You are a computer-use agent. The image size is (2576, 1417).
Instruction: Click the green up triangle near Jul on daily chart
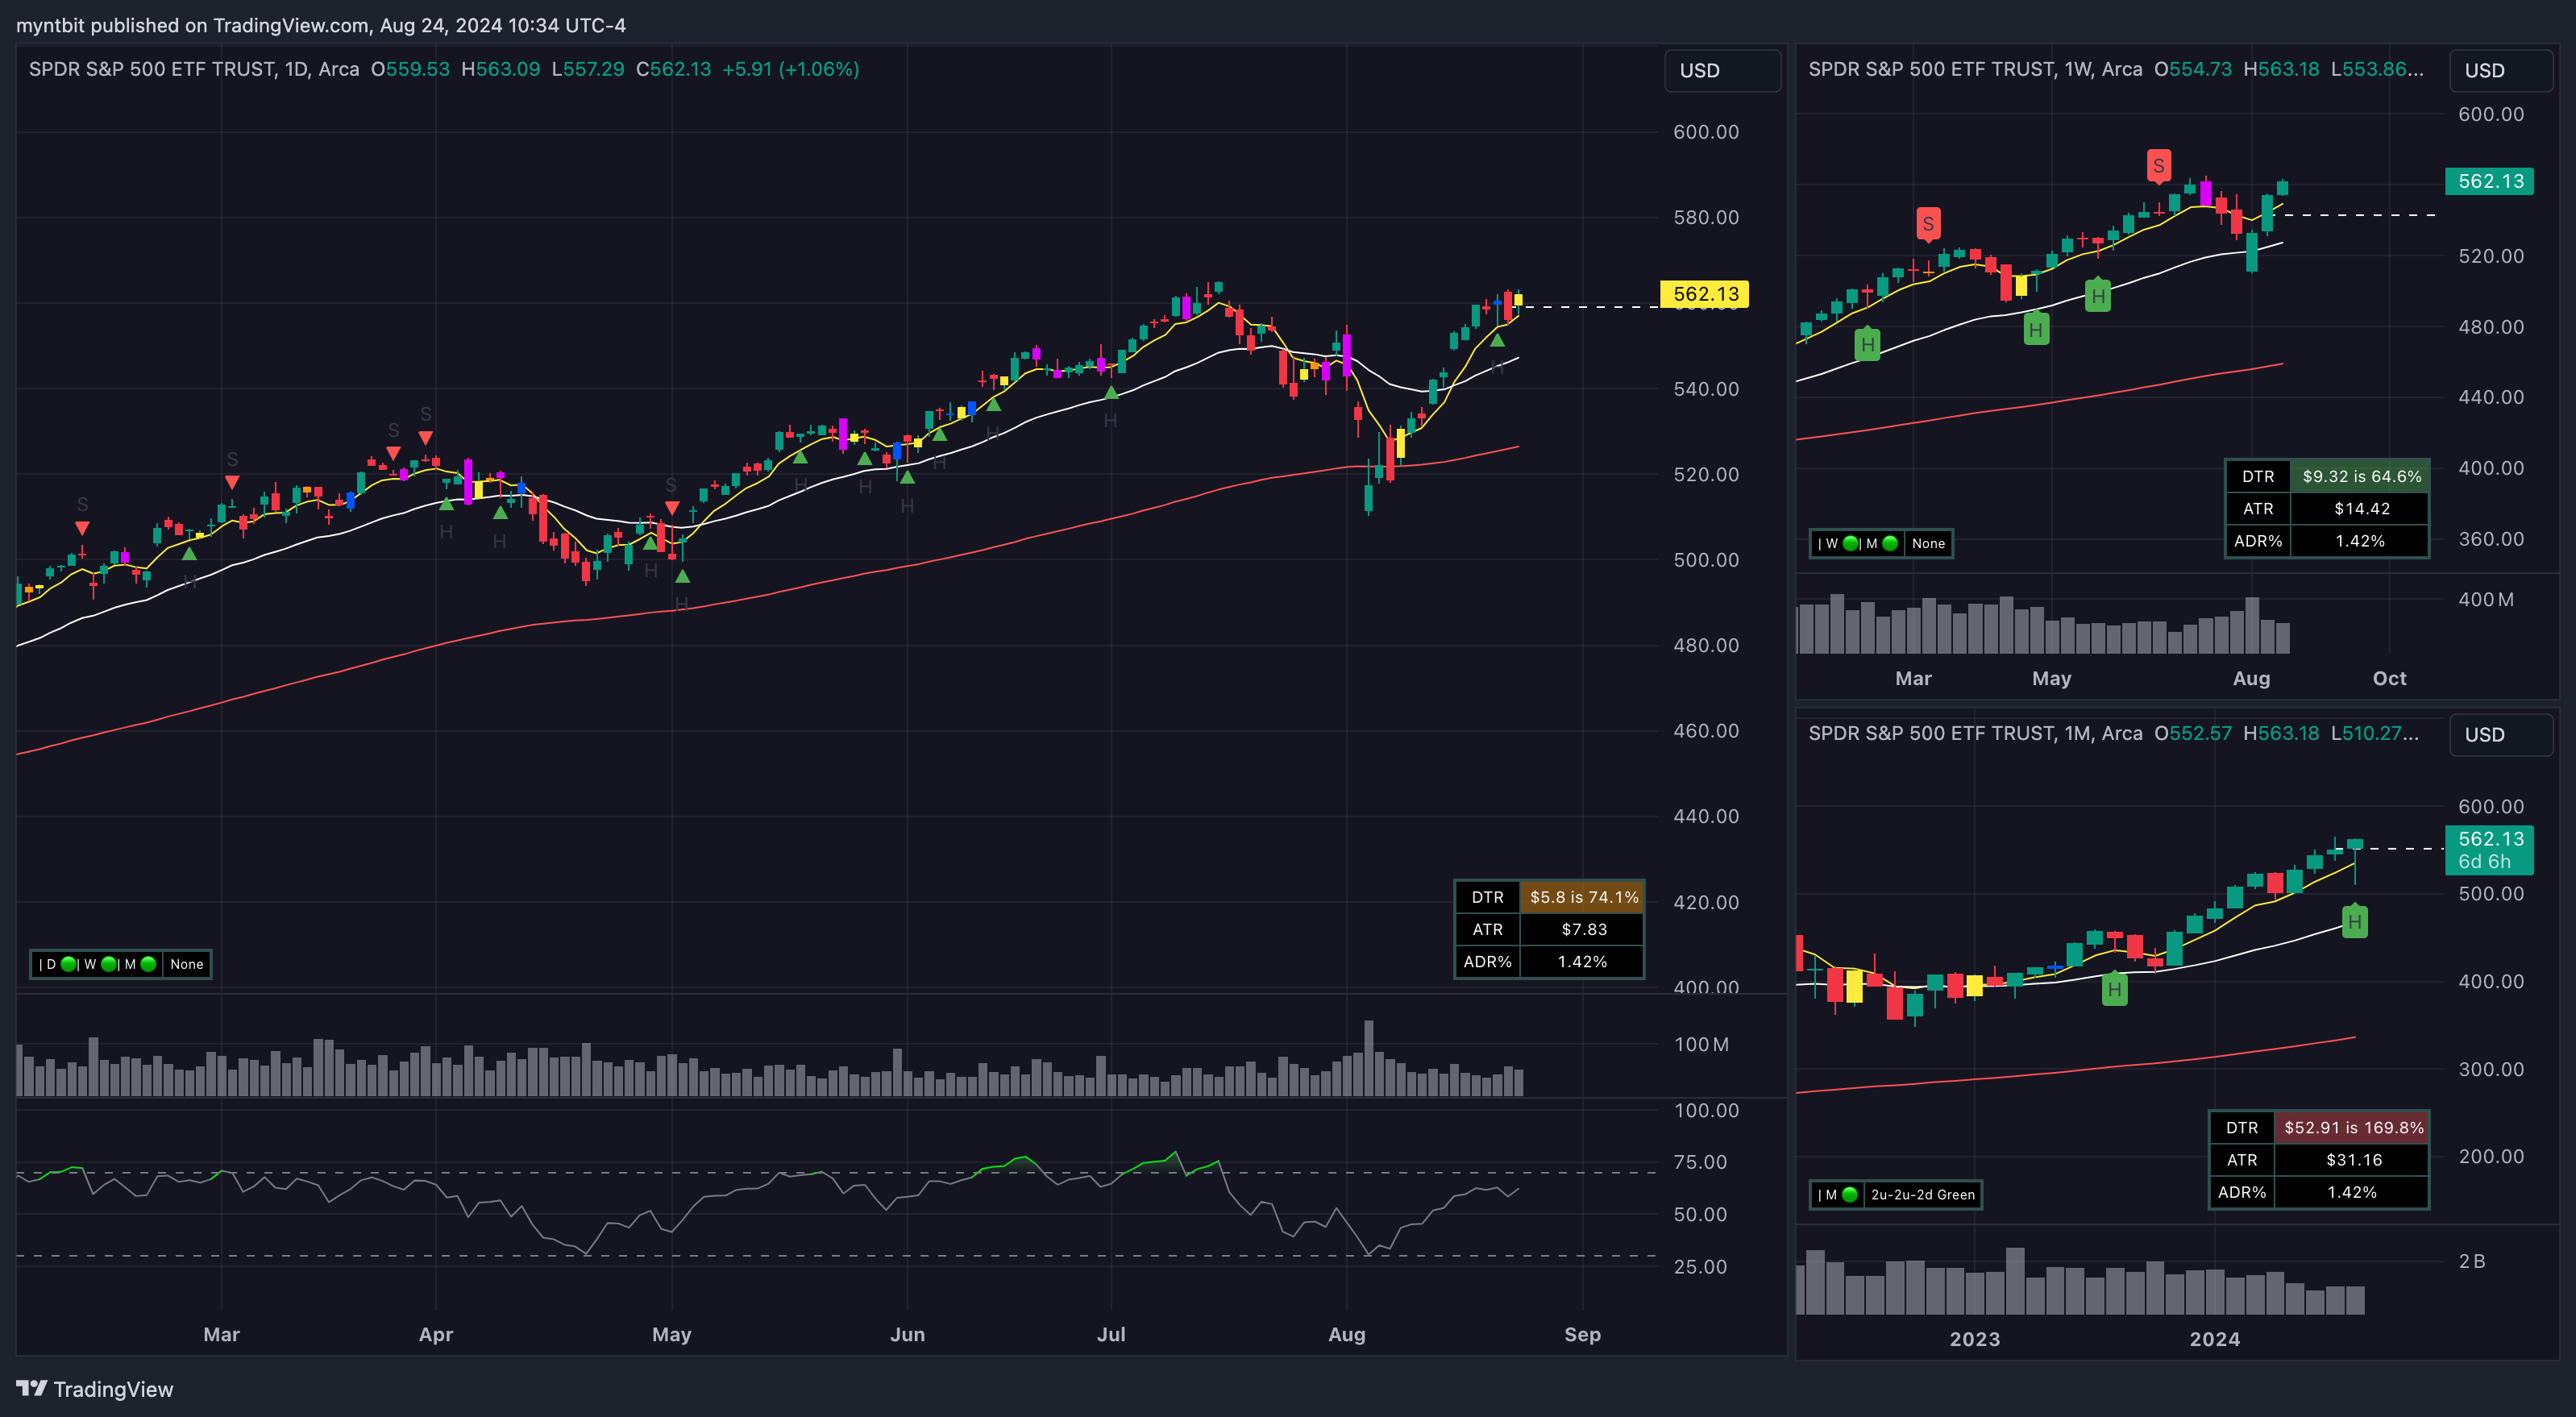pos(1111,393)
